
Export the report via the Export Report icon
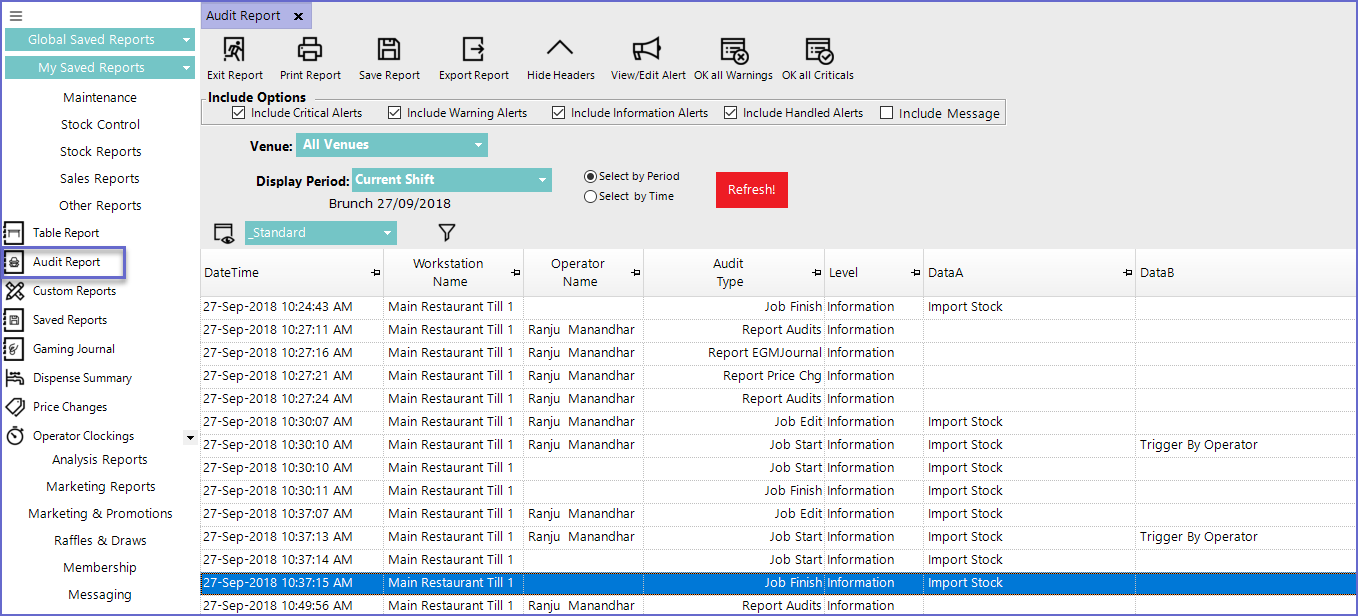[473, 50]
